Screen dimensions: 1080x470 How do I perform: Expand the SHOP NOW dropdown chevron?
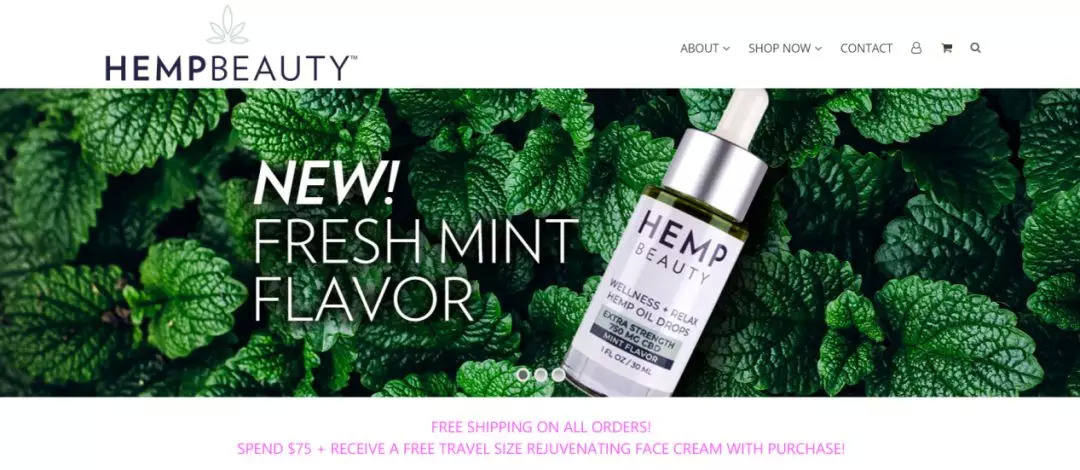click(x=818, y=49)
